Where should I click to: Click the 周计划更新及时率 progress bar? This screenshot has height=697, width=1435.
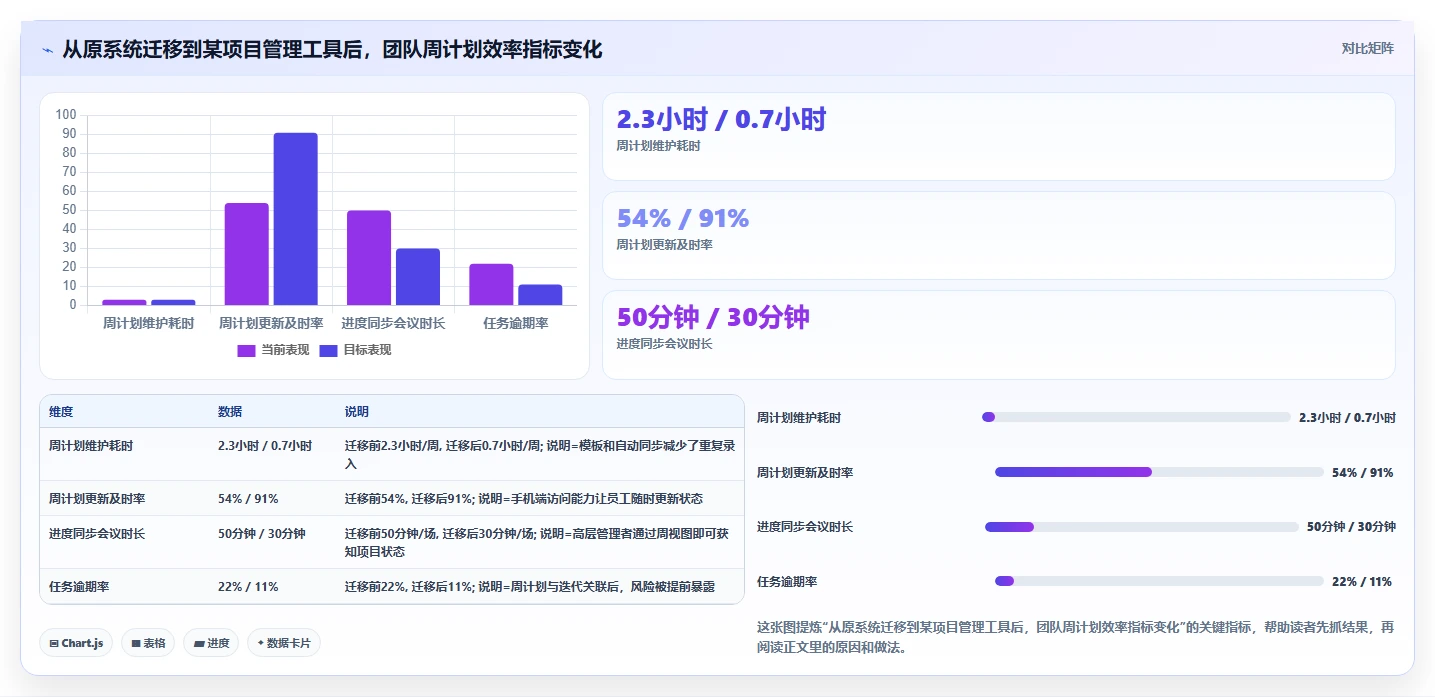(x=1159, y=472)
